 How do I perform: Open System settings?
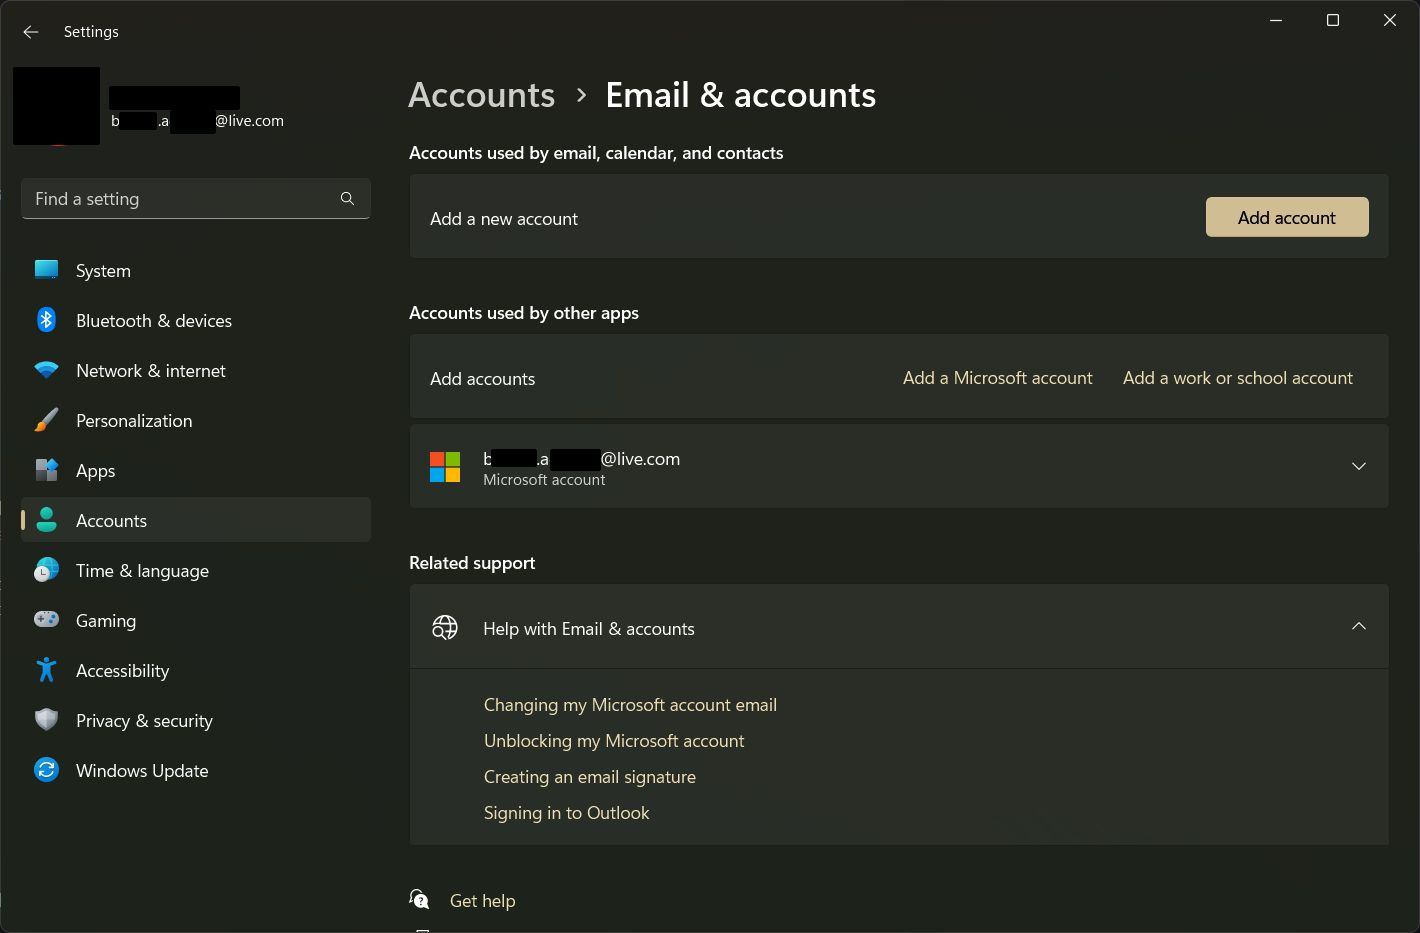pyautogui.click(x=196, y=270)
